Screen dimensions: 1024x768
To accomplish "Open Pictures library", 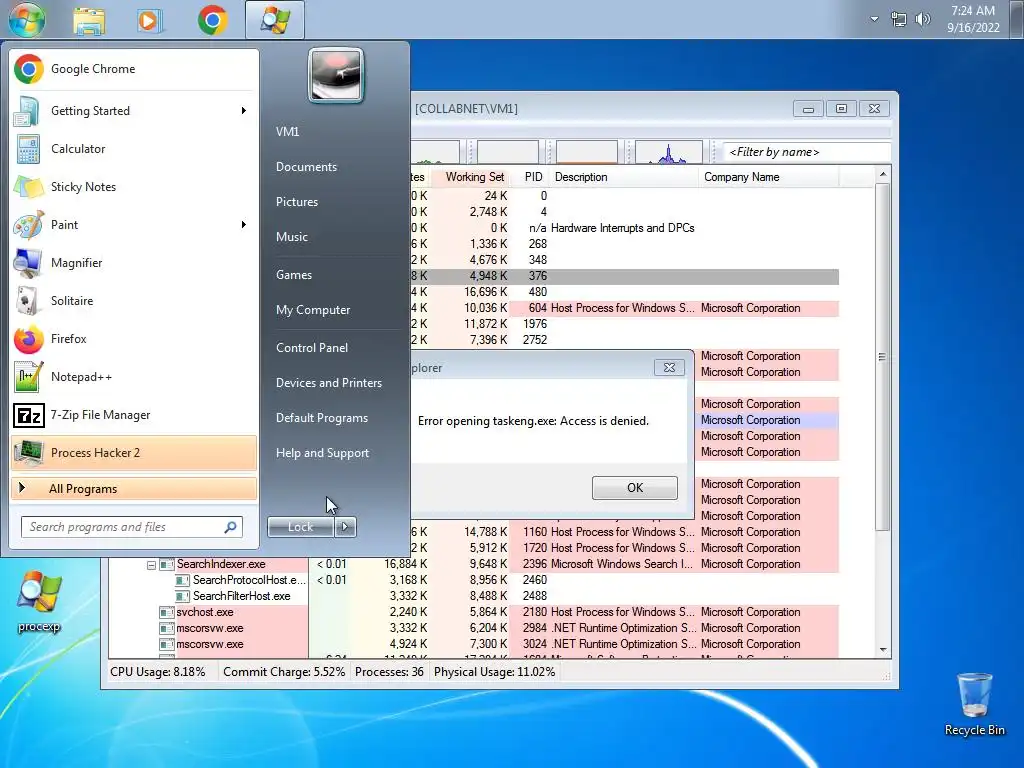I will 296,202.
